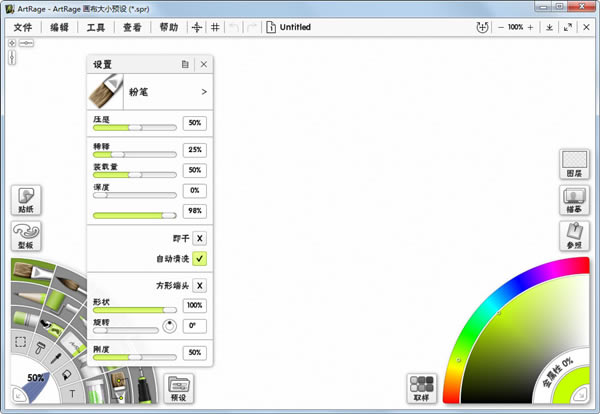Select the selection marquee tool
The height and width of the screenshot is (414, 600).
(x=20, y=341)
